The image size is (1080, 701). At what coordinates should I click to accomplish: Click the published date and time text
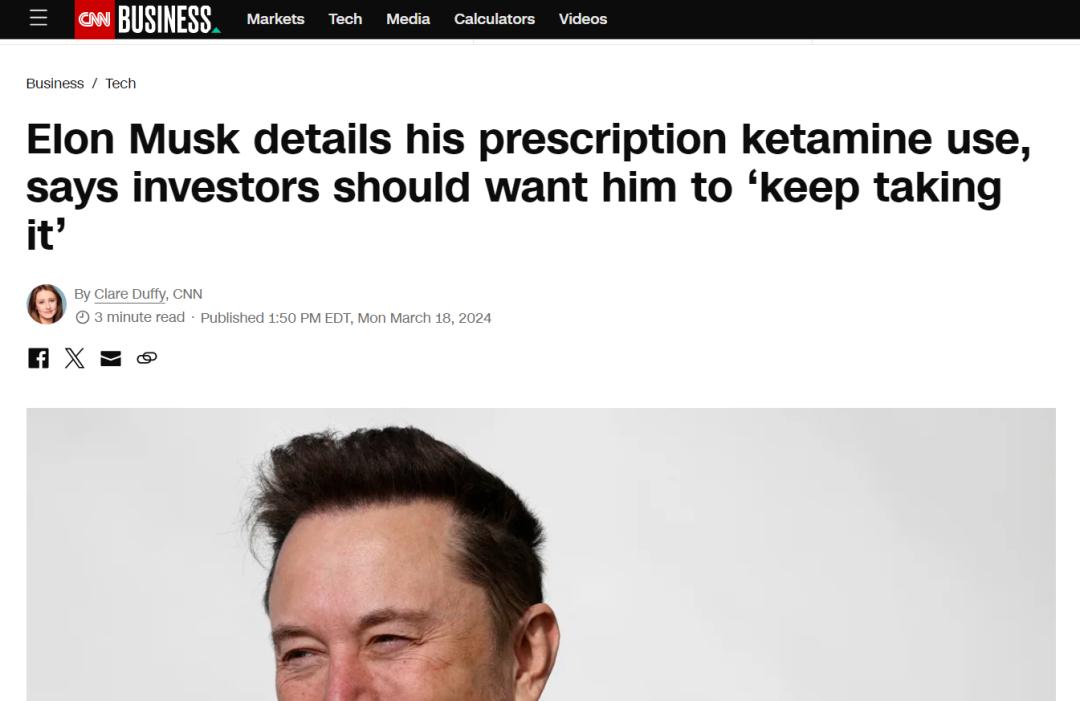click(x=346, y=318)
